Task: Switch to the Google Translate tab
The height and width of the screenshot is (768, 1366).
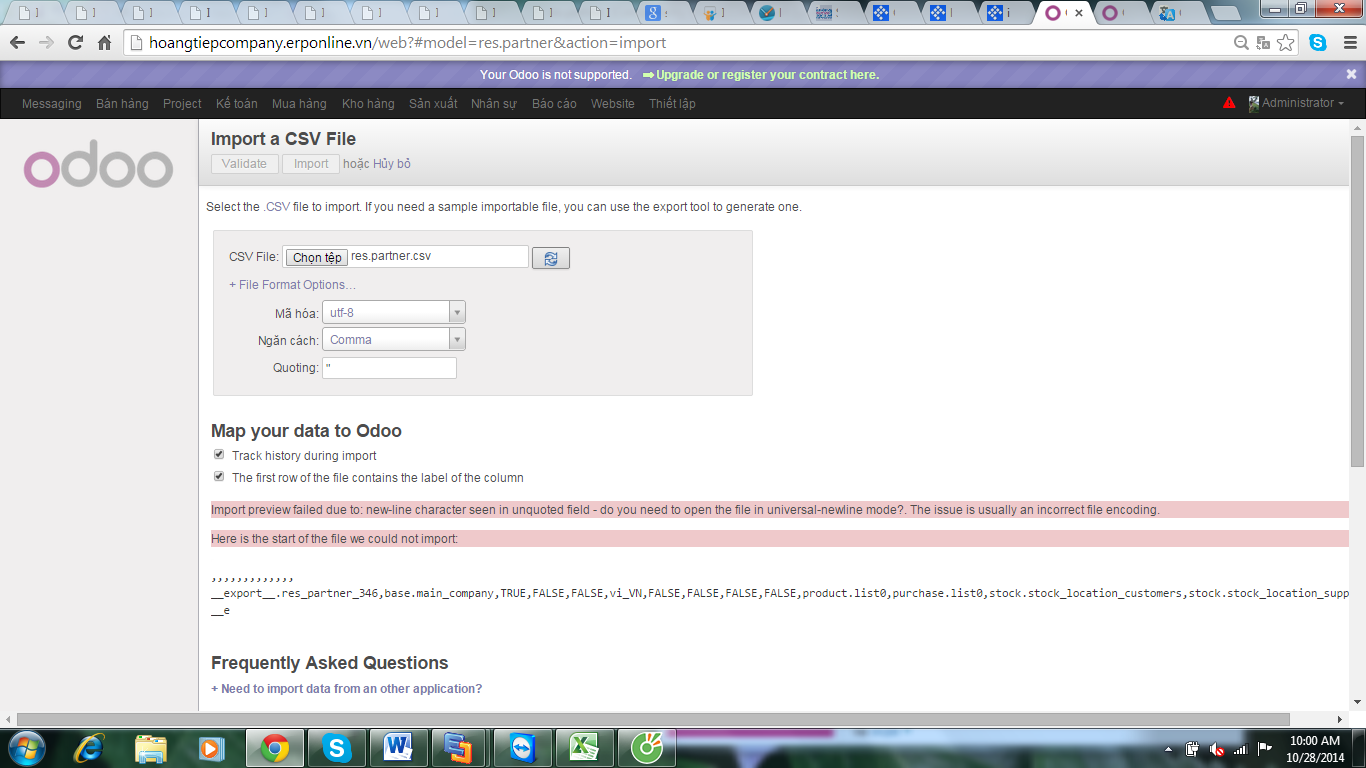Action: (1174, 13)
